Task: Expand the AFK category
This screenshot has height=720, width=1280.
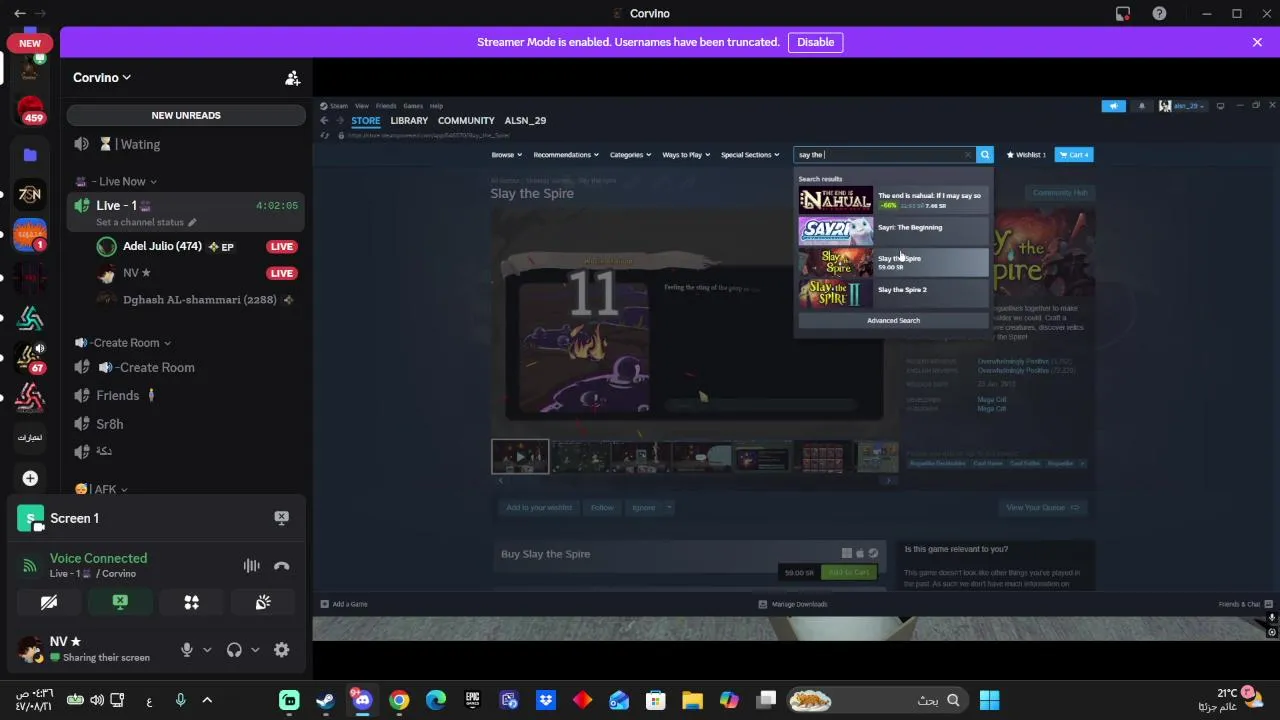Action: click(x=102, y=489)
